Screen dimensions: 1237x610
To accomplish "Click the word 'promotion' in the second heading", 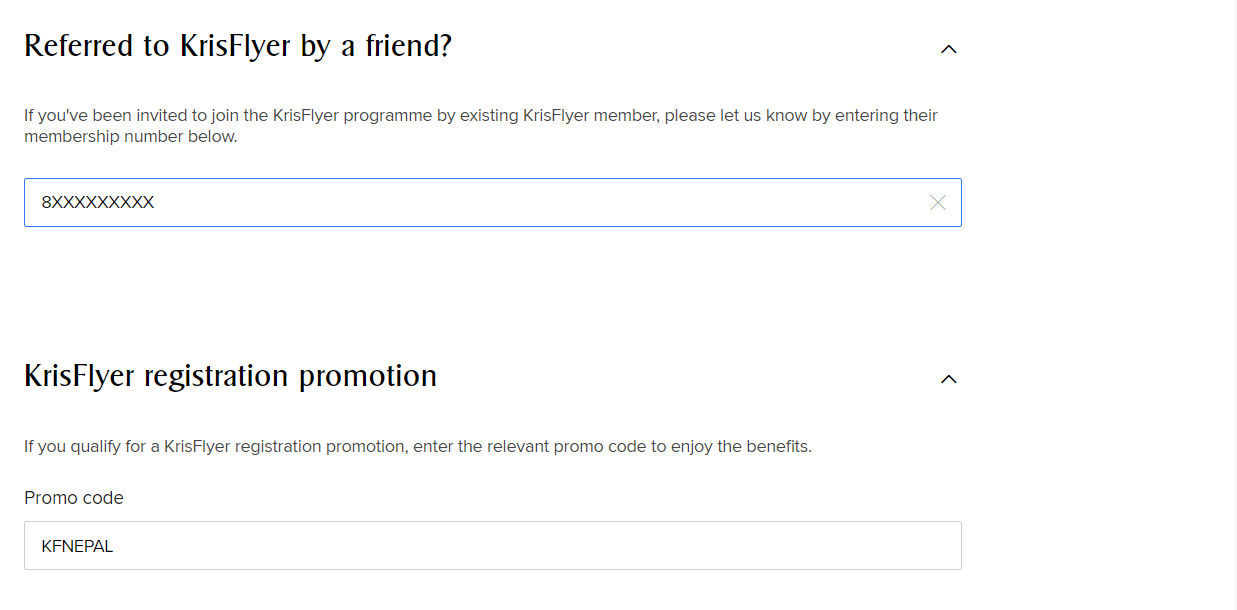I will tap(368, 376).
